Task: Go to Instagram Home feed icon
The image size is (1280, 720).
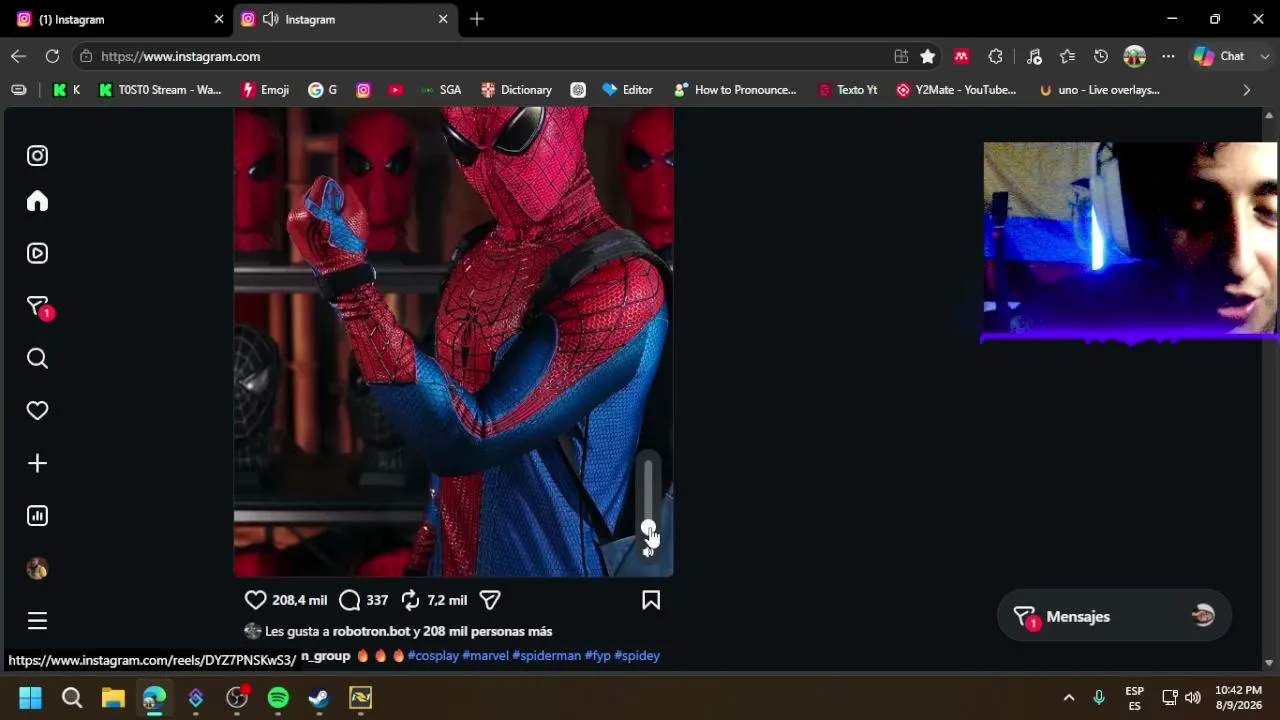Action: [37, 201]
